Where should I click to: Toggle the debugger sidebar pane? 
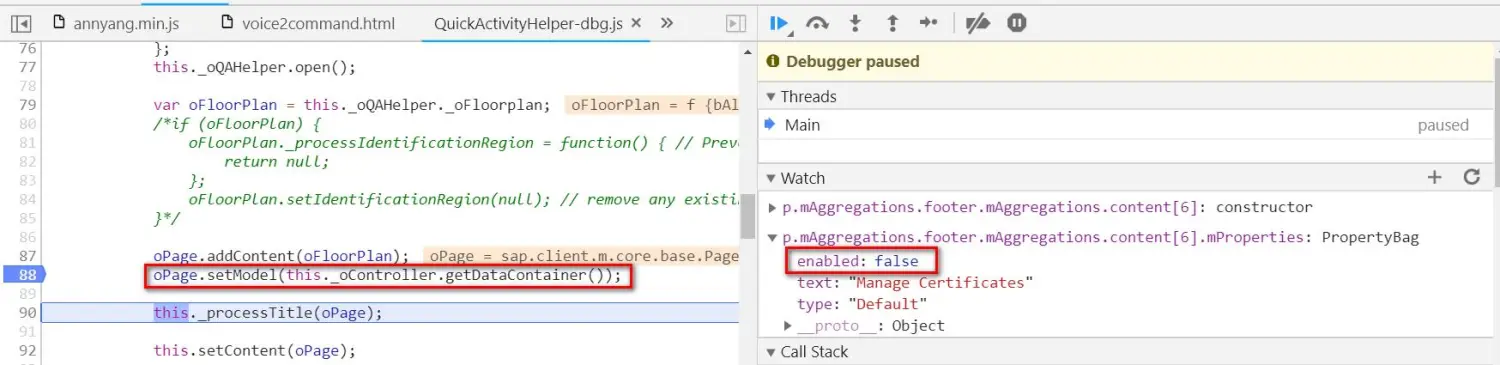click(735, 23)
